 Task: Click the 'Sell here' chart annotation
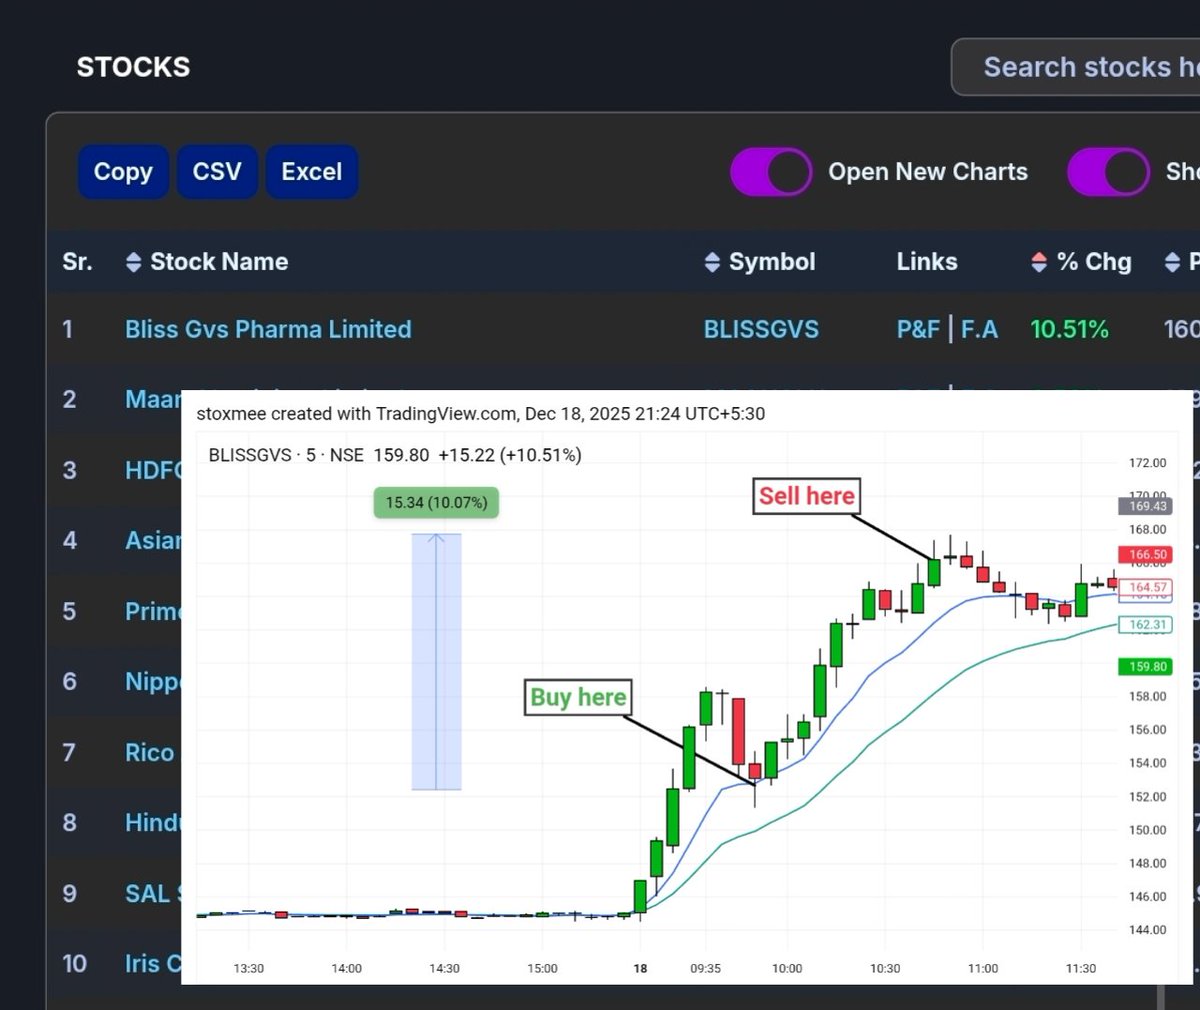pos(806,495)
